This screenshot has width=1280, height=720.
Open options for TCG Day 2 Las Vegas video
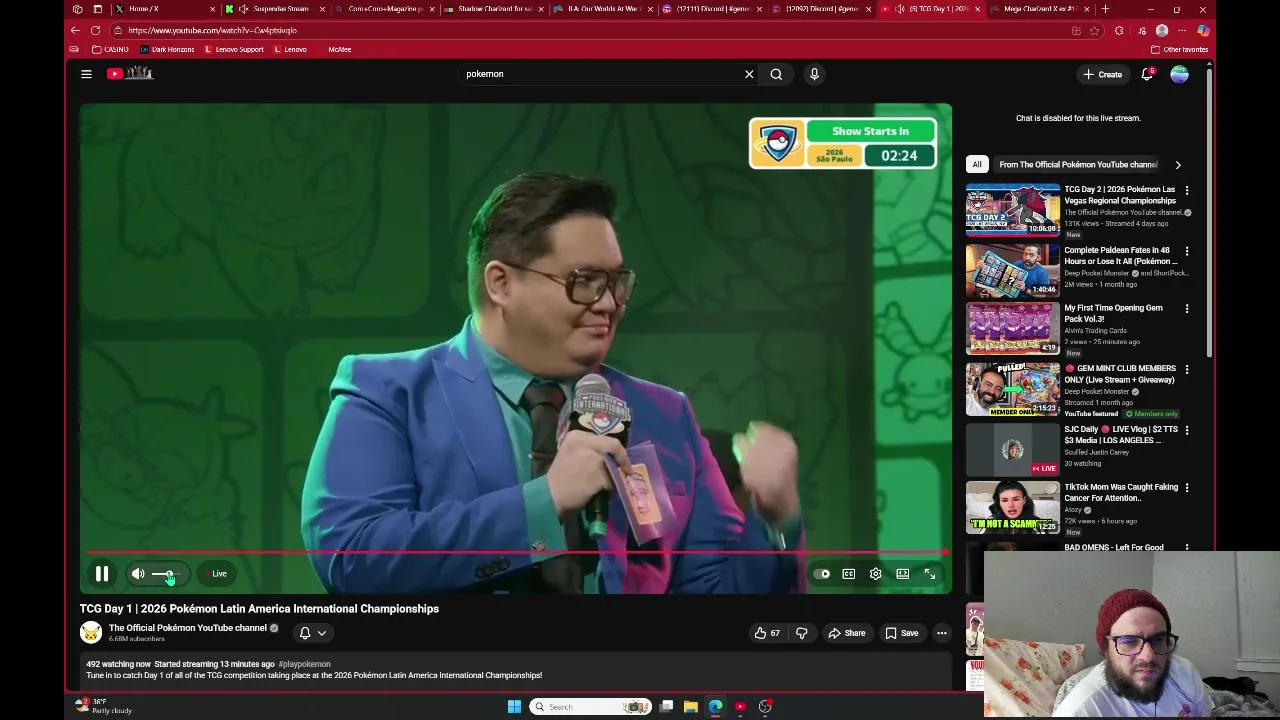click(x=1187, y=190)
